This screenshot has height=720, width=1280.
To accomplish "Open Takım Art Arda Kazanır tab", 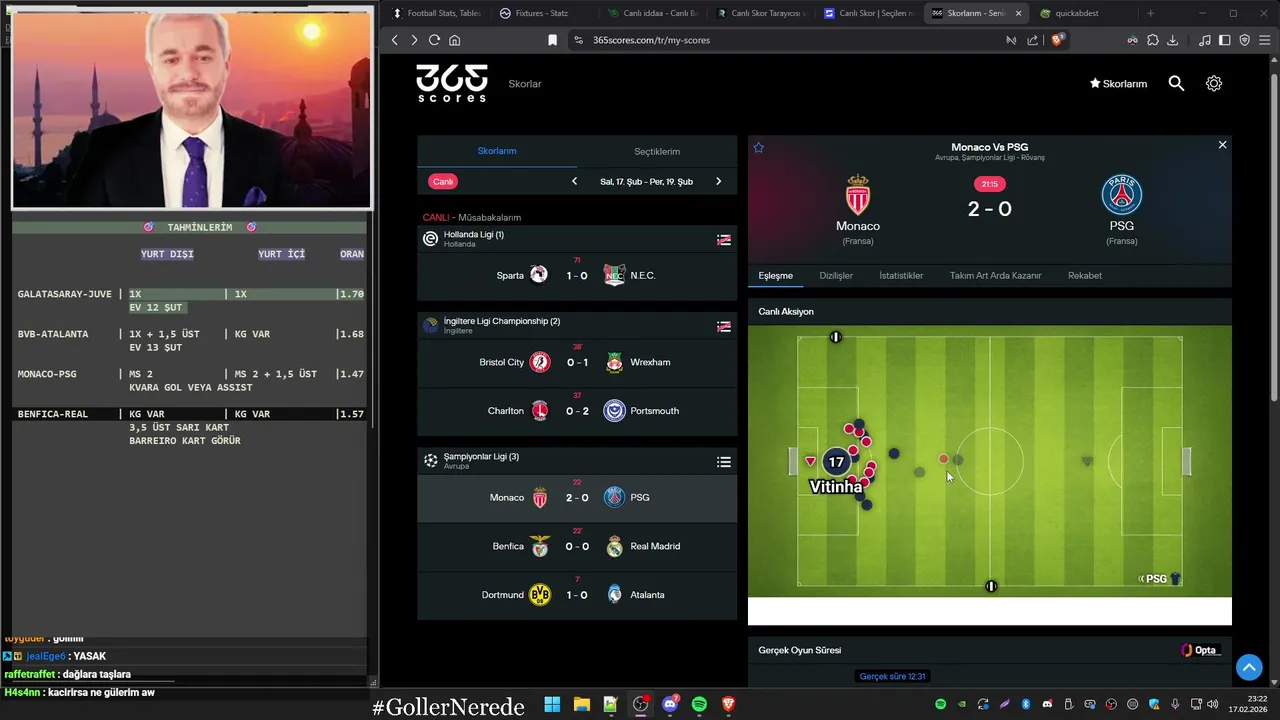I will pos(995,275).
